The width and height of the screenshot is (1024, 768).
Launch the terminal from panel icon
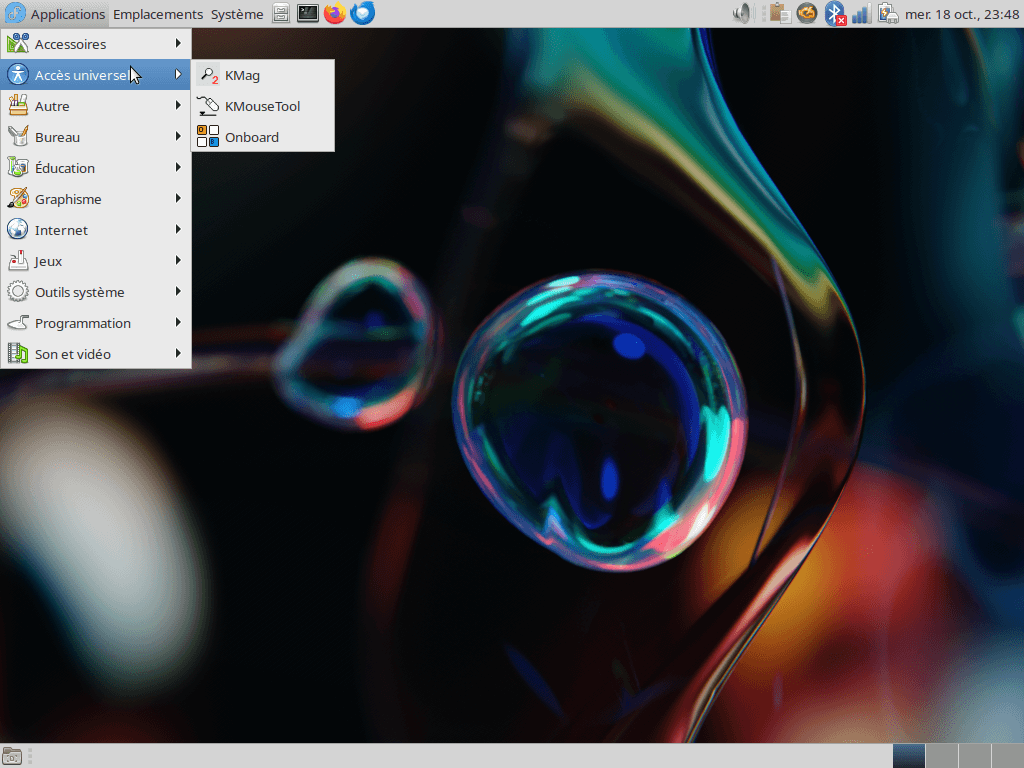click(308, 13)
